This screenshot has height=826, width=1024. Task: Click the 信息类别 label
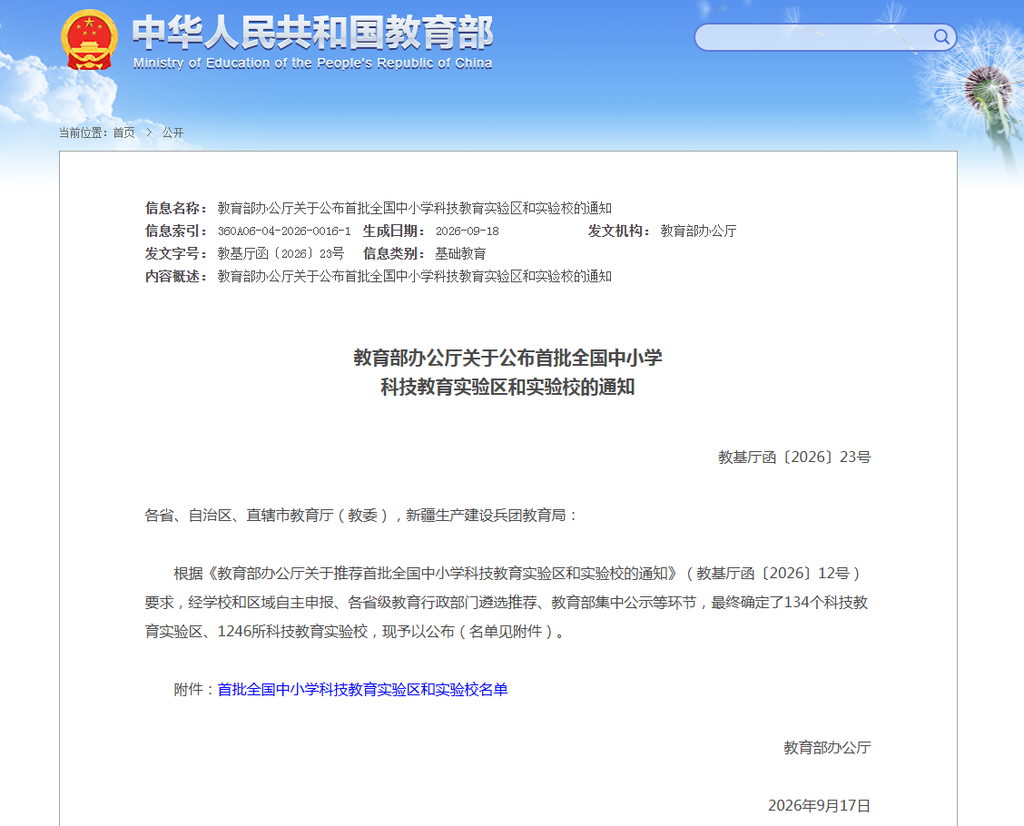[394, 254]
